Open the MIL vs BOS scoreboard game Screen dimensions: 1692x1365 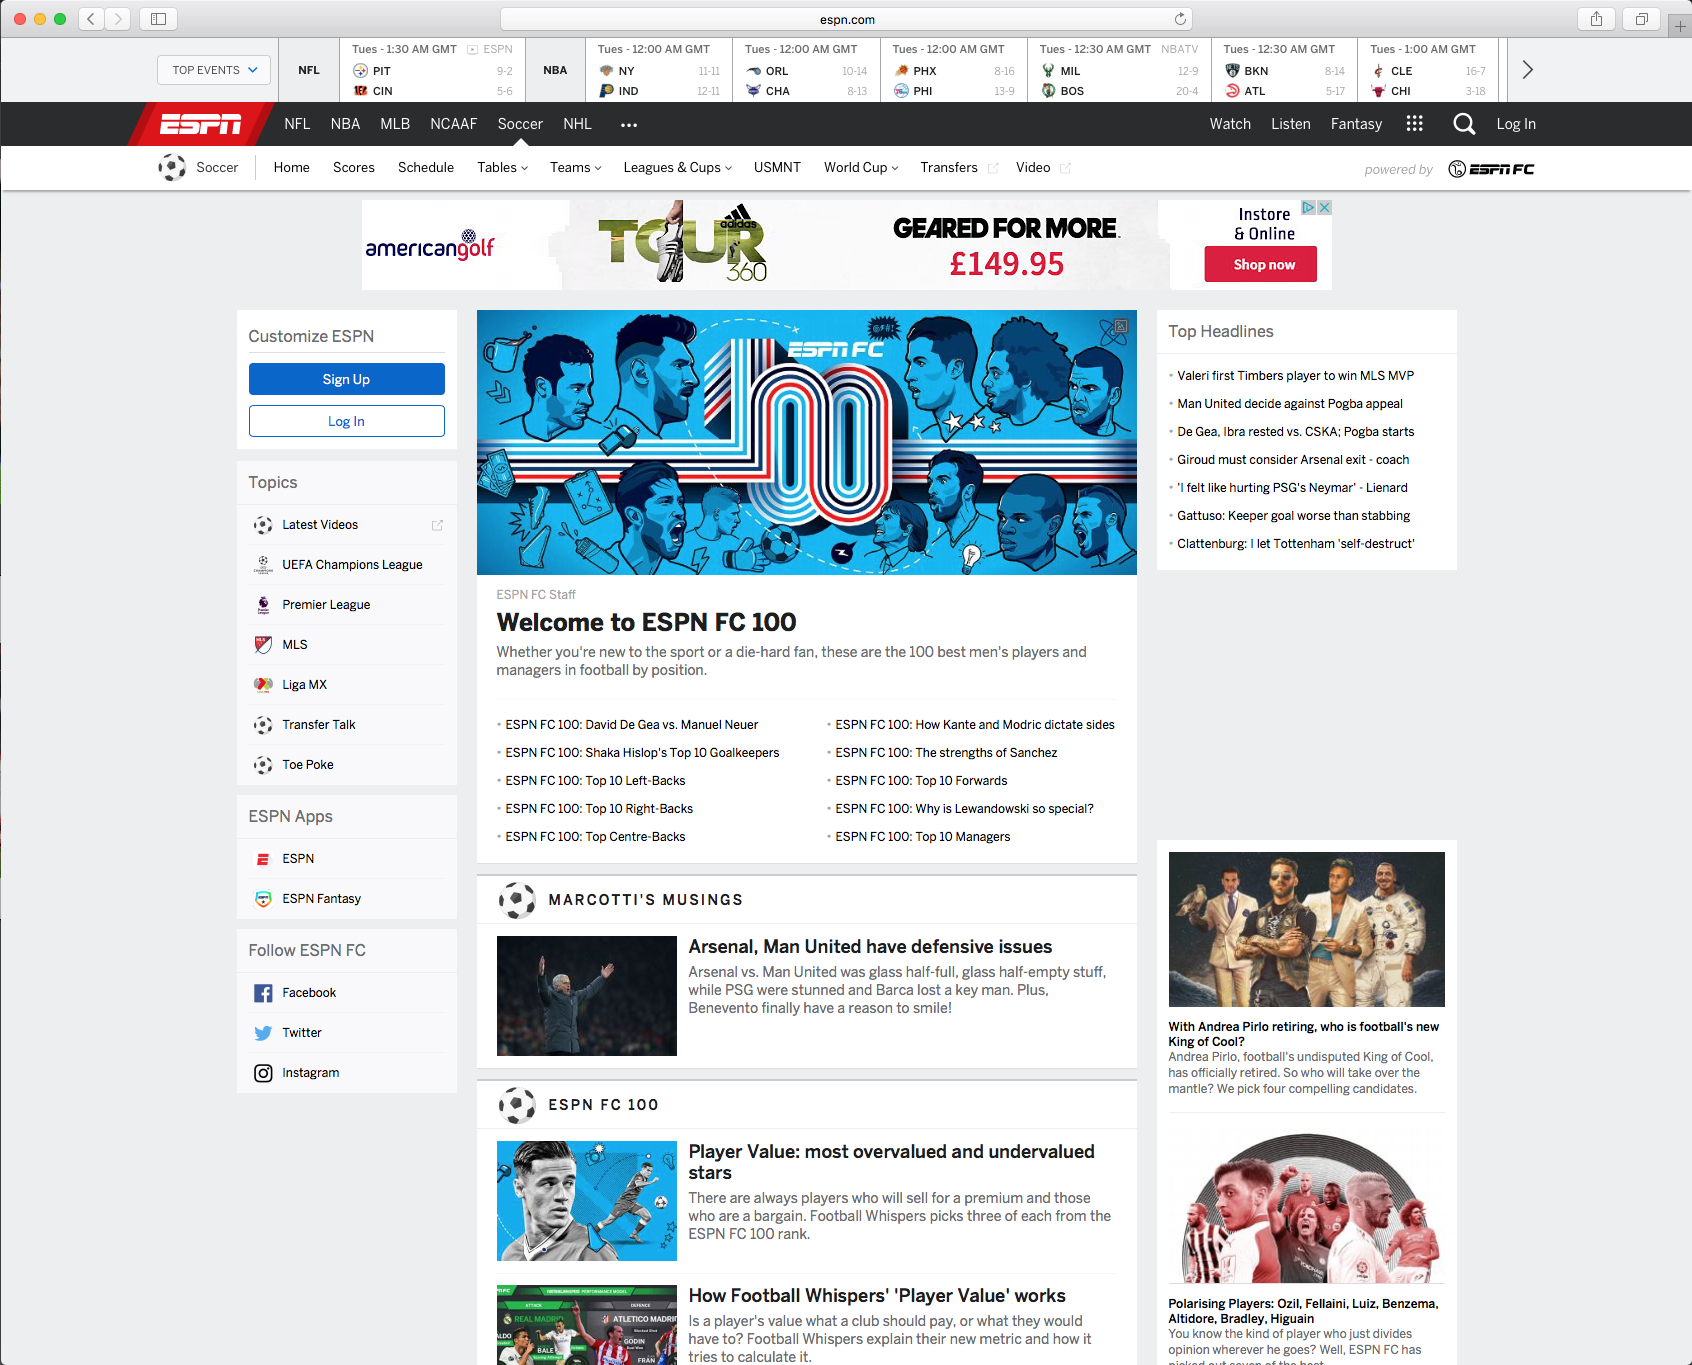point(1119,70)
